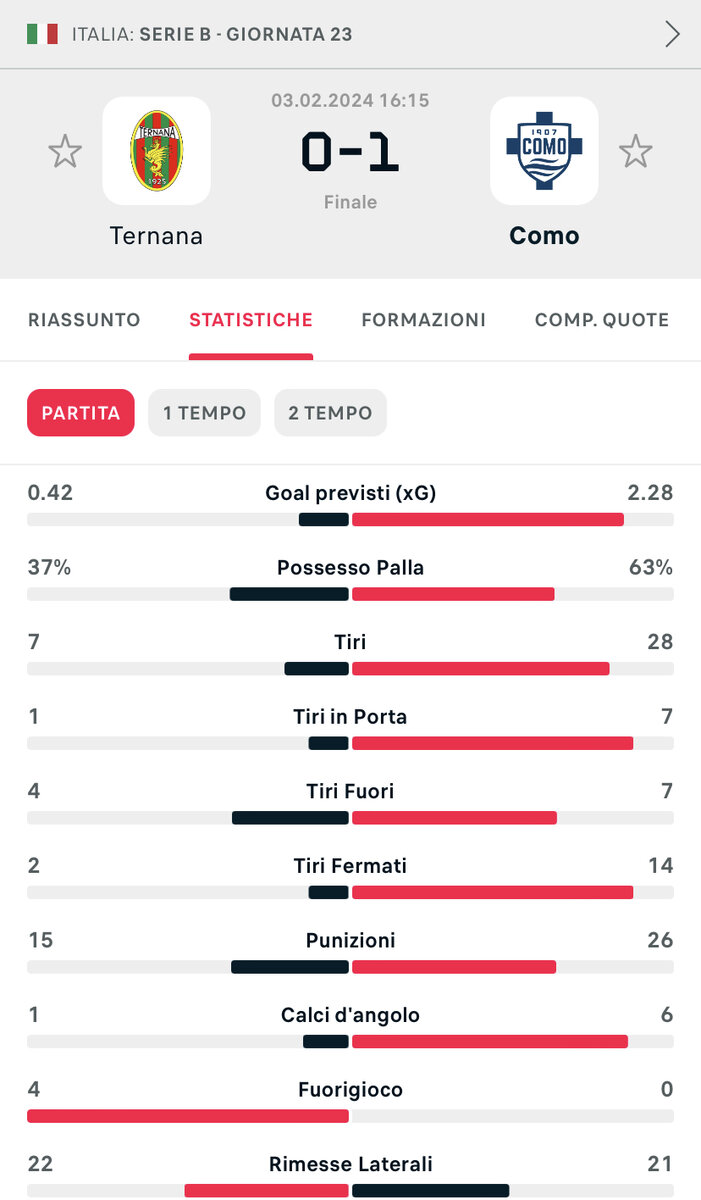
Task: Show 2 Tempo statistics
Action: tap(330, 413)
